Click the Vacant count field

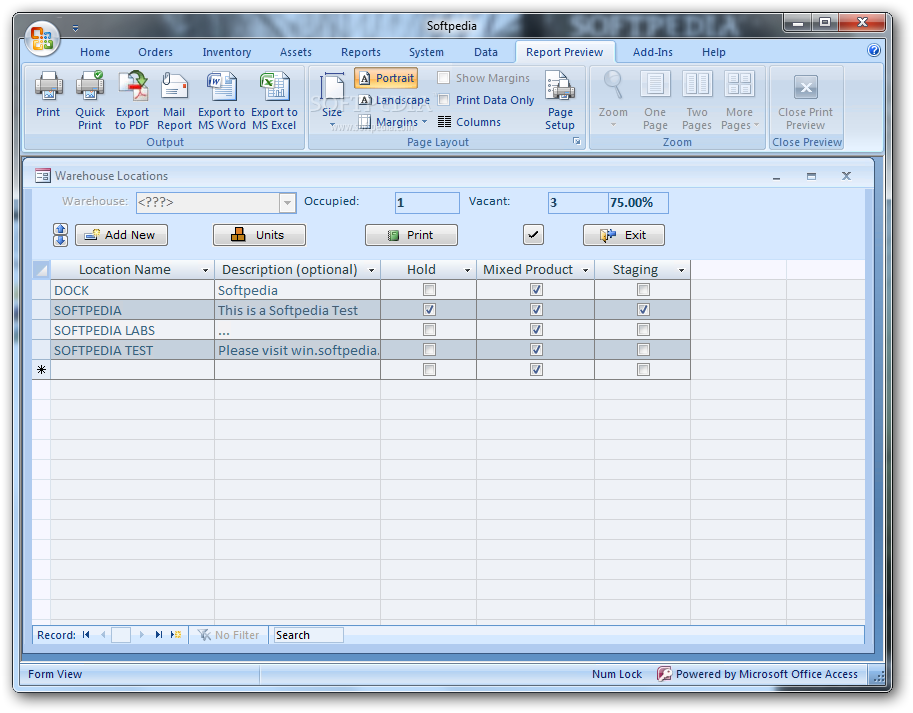[x=578, y=203]
